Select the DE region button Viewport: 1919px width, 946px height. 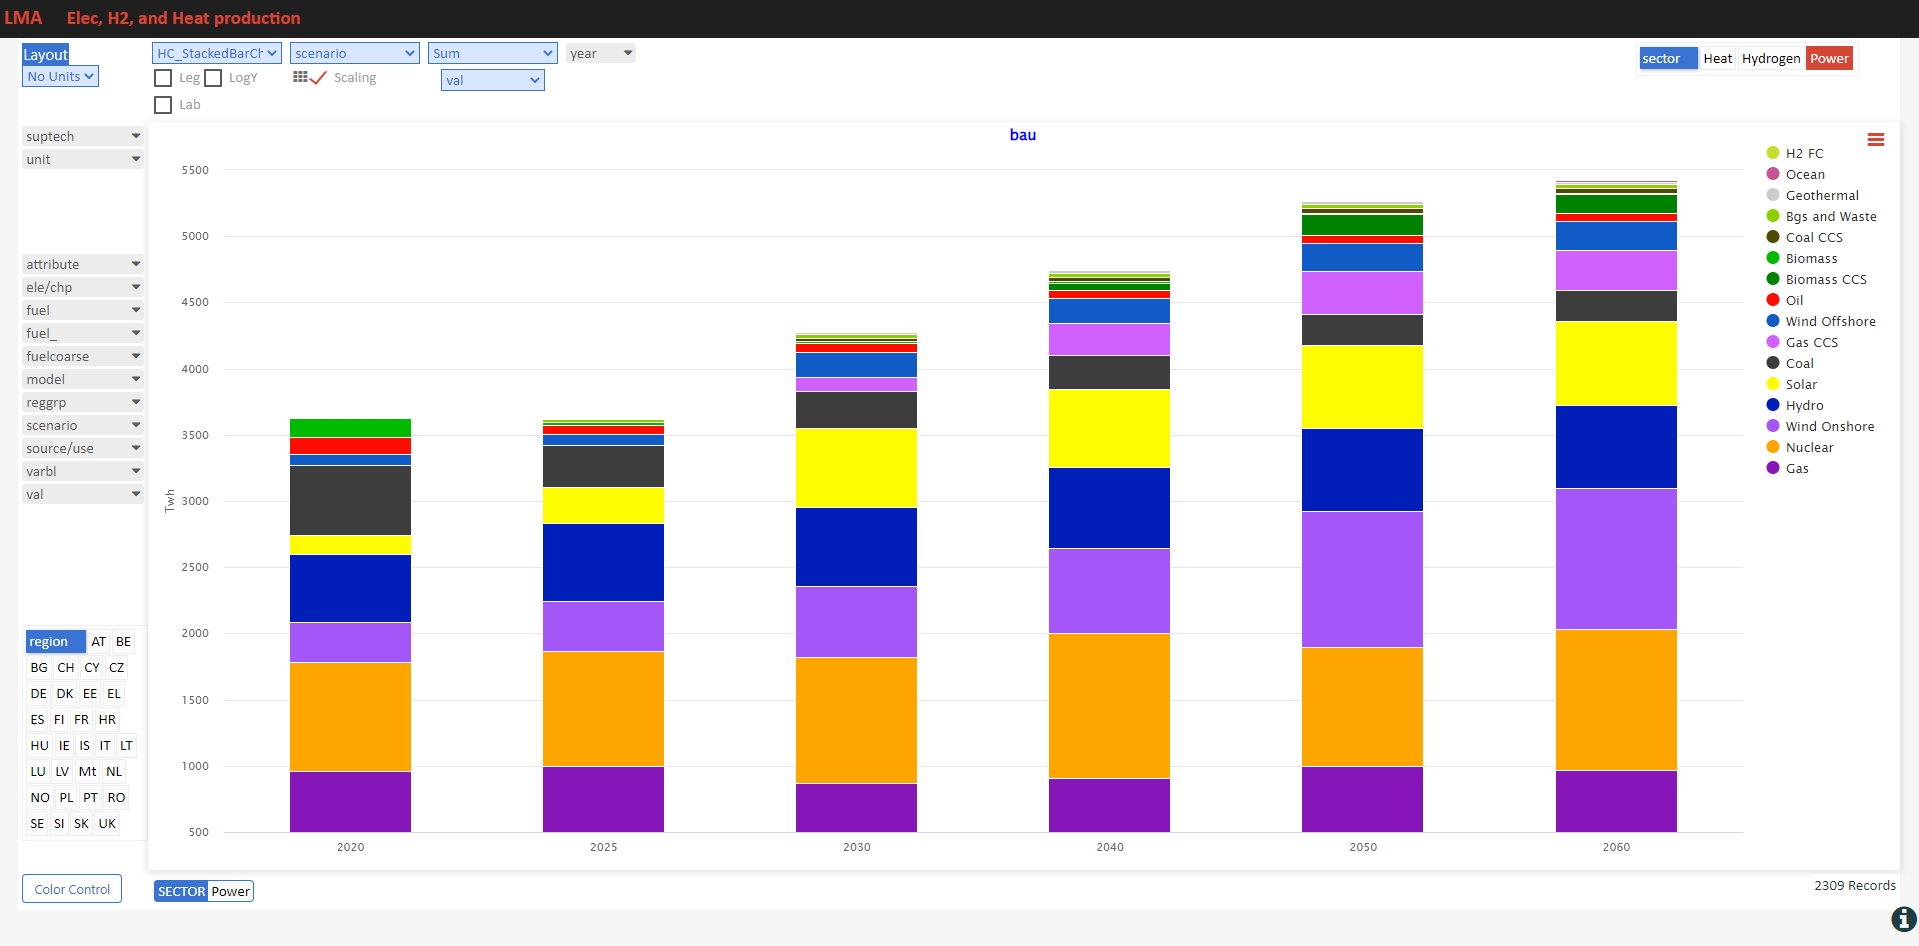39,693
